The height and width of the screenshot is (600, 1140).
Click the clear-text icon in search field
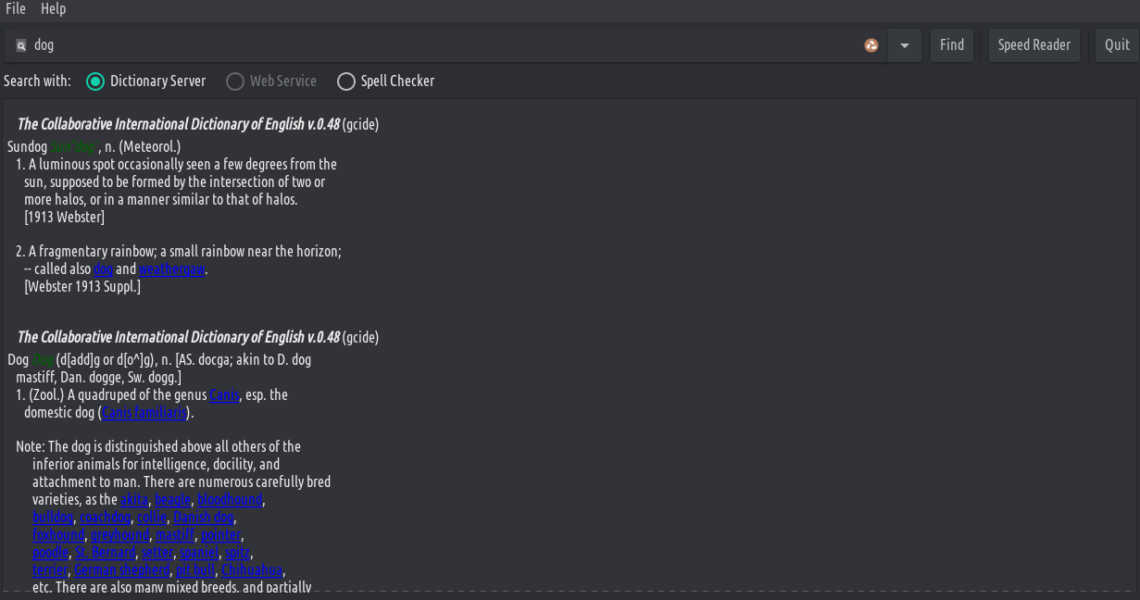click(x=871, y=45)
